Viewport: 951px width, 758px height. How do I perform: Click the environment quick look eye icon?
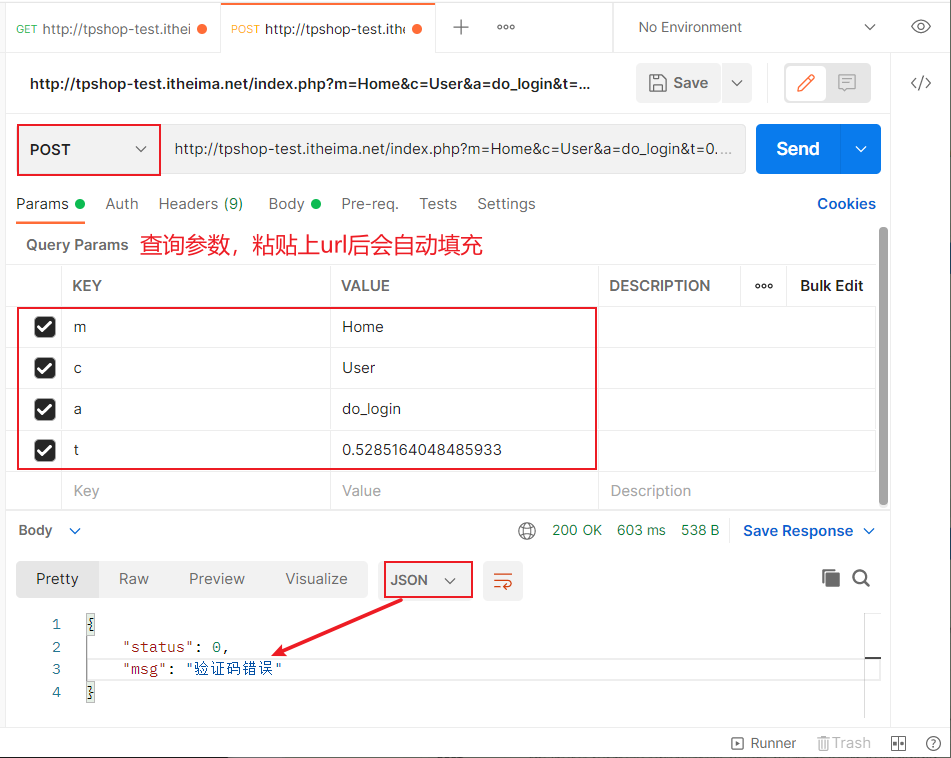click(x=921, y=27)
